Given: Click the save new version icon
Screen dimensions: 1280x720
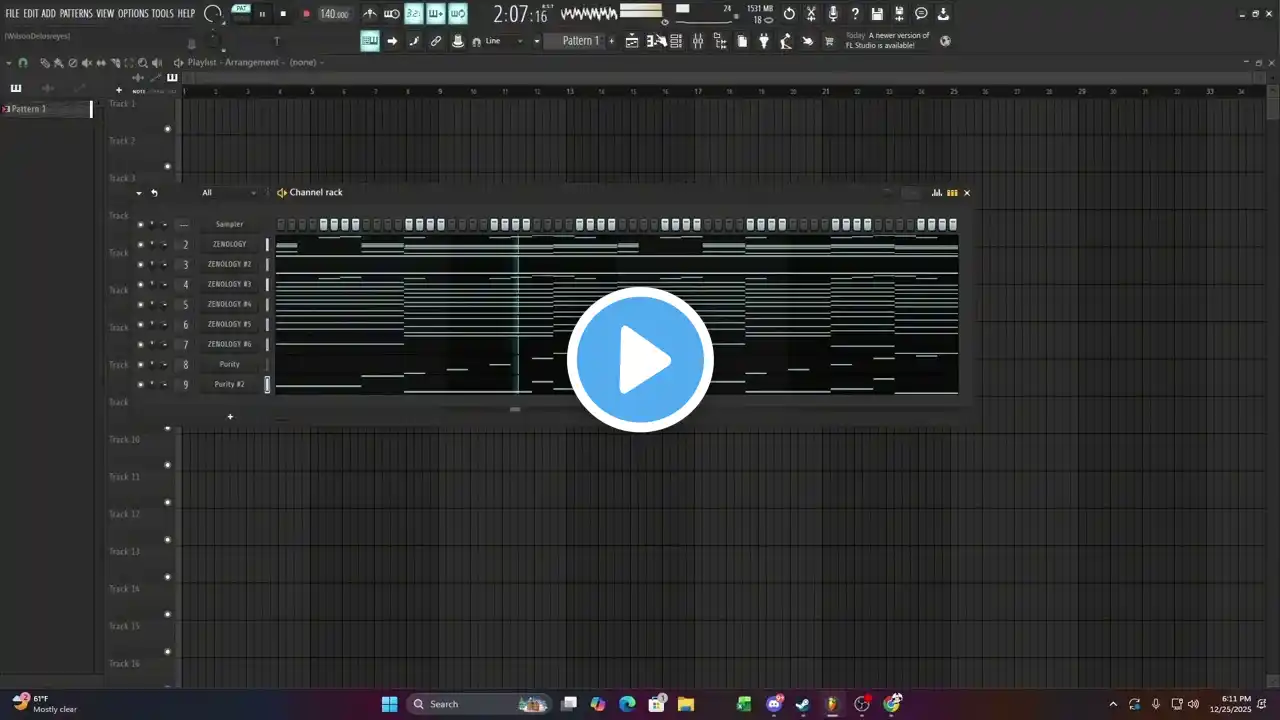Looking at the screenshot, I should coord(899,14).
